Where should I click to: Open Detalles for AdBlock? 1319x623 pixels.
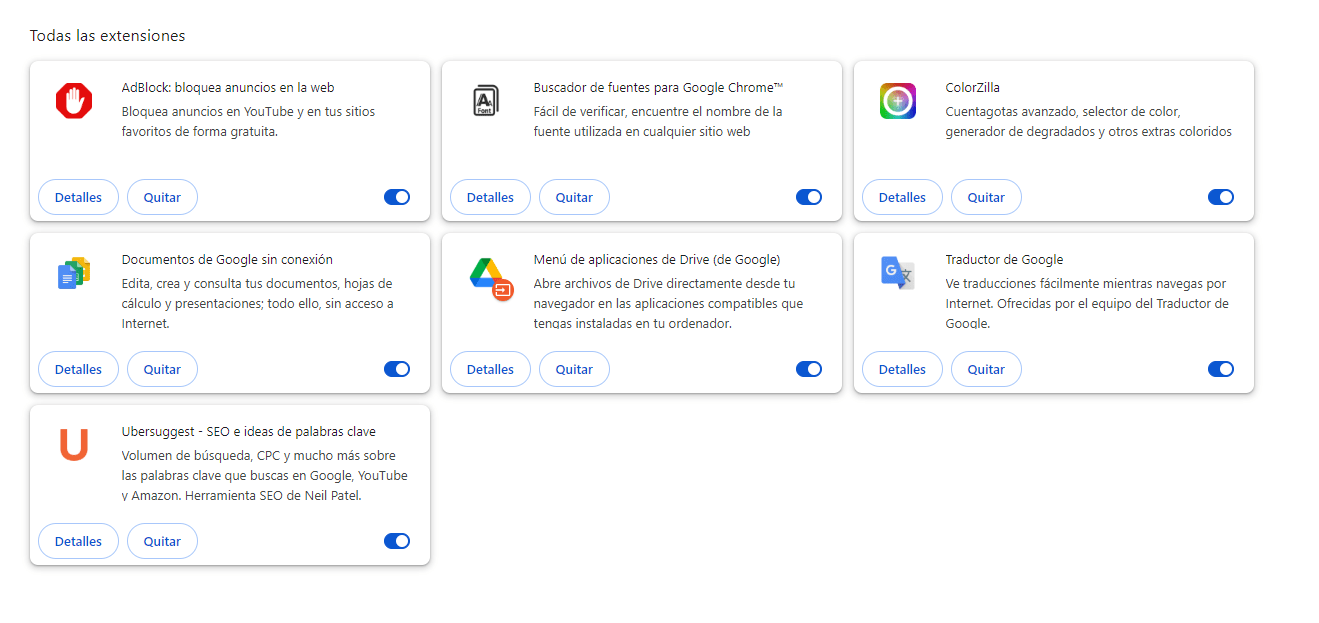78,197
